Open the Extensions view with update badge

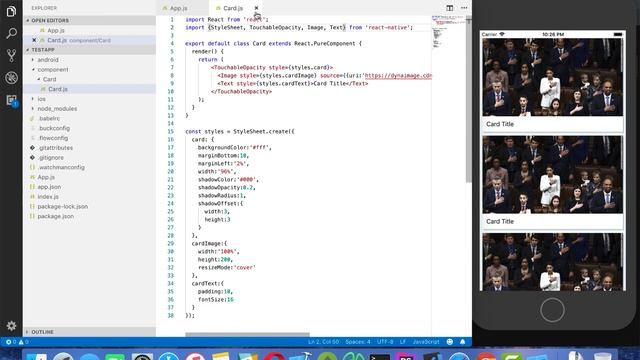(11, 100)
